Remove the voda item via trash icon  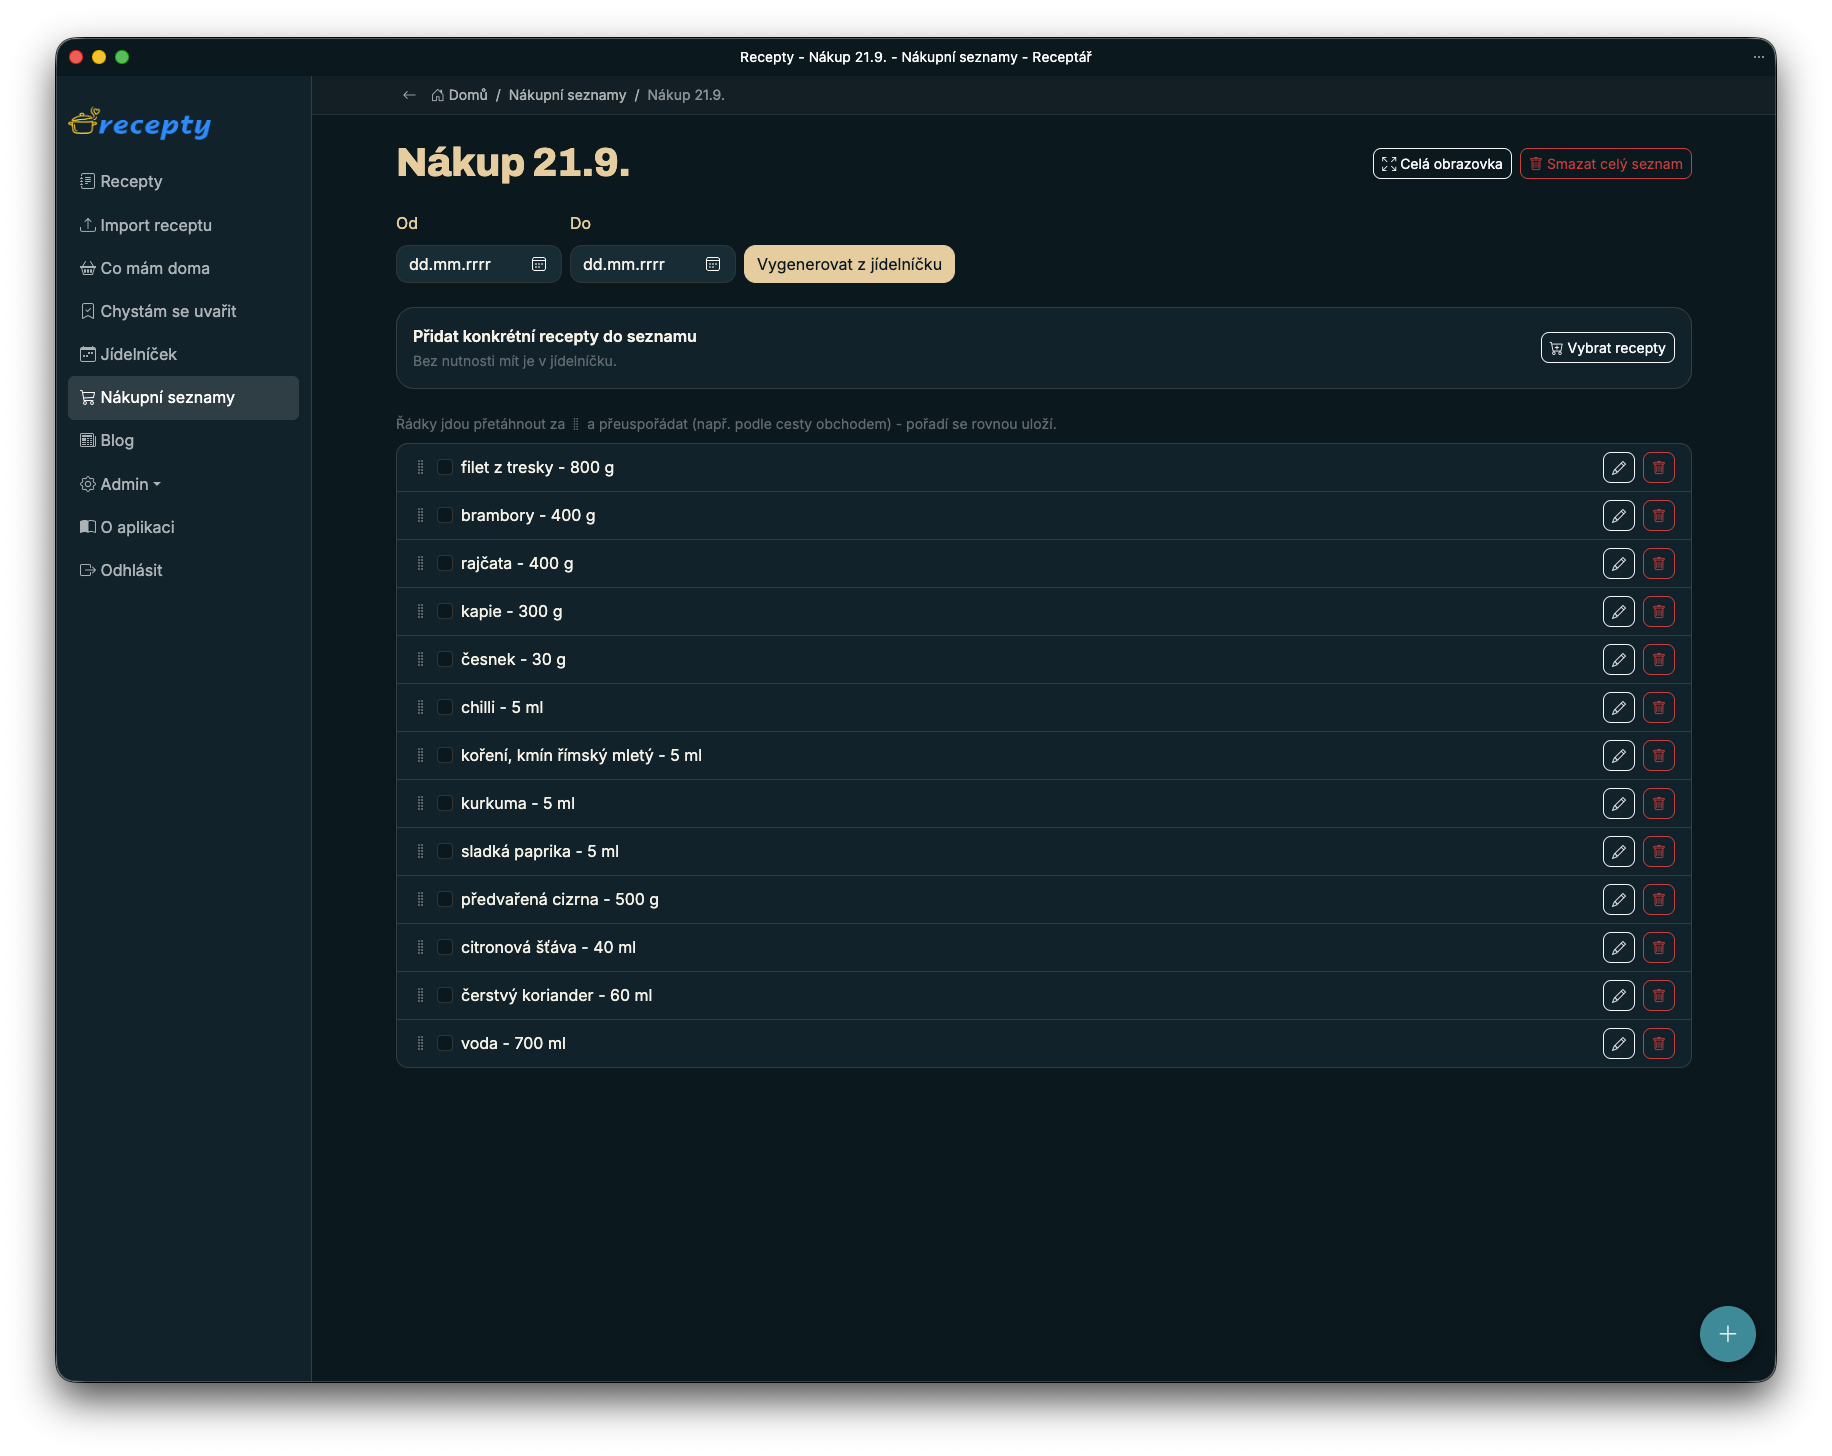[x=1658, y=1043]
